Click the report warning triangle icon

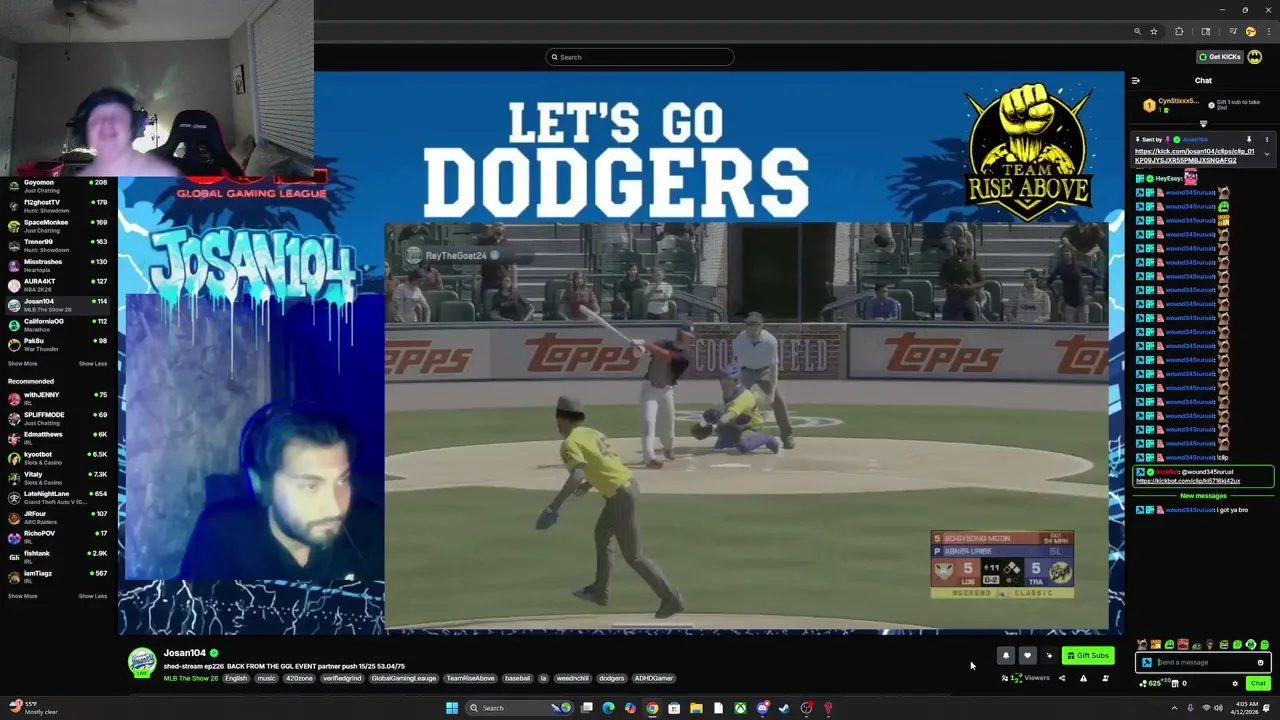click(1083, 678)
